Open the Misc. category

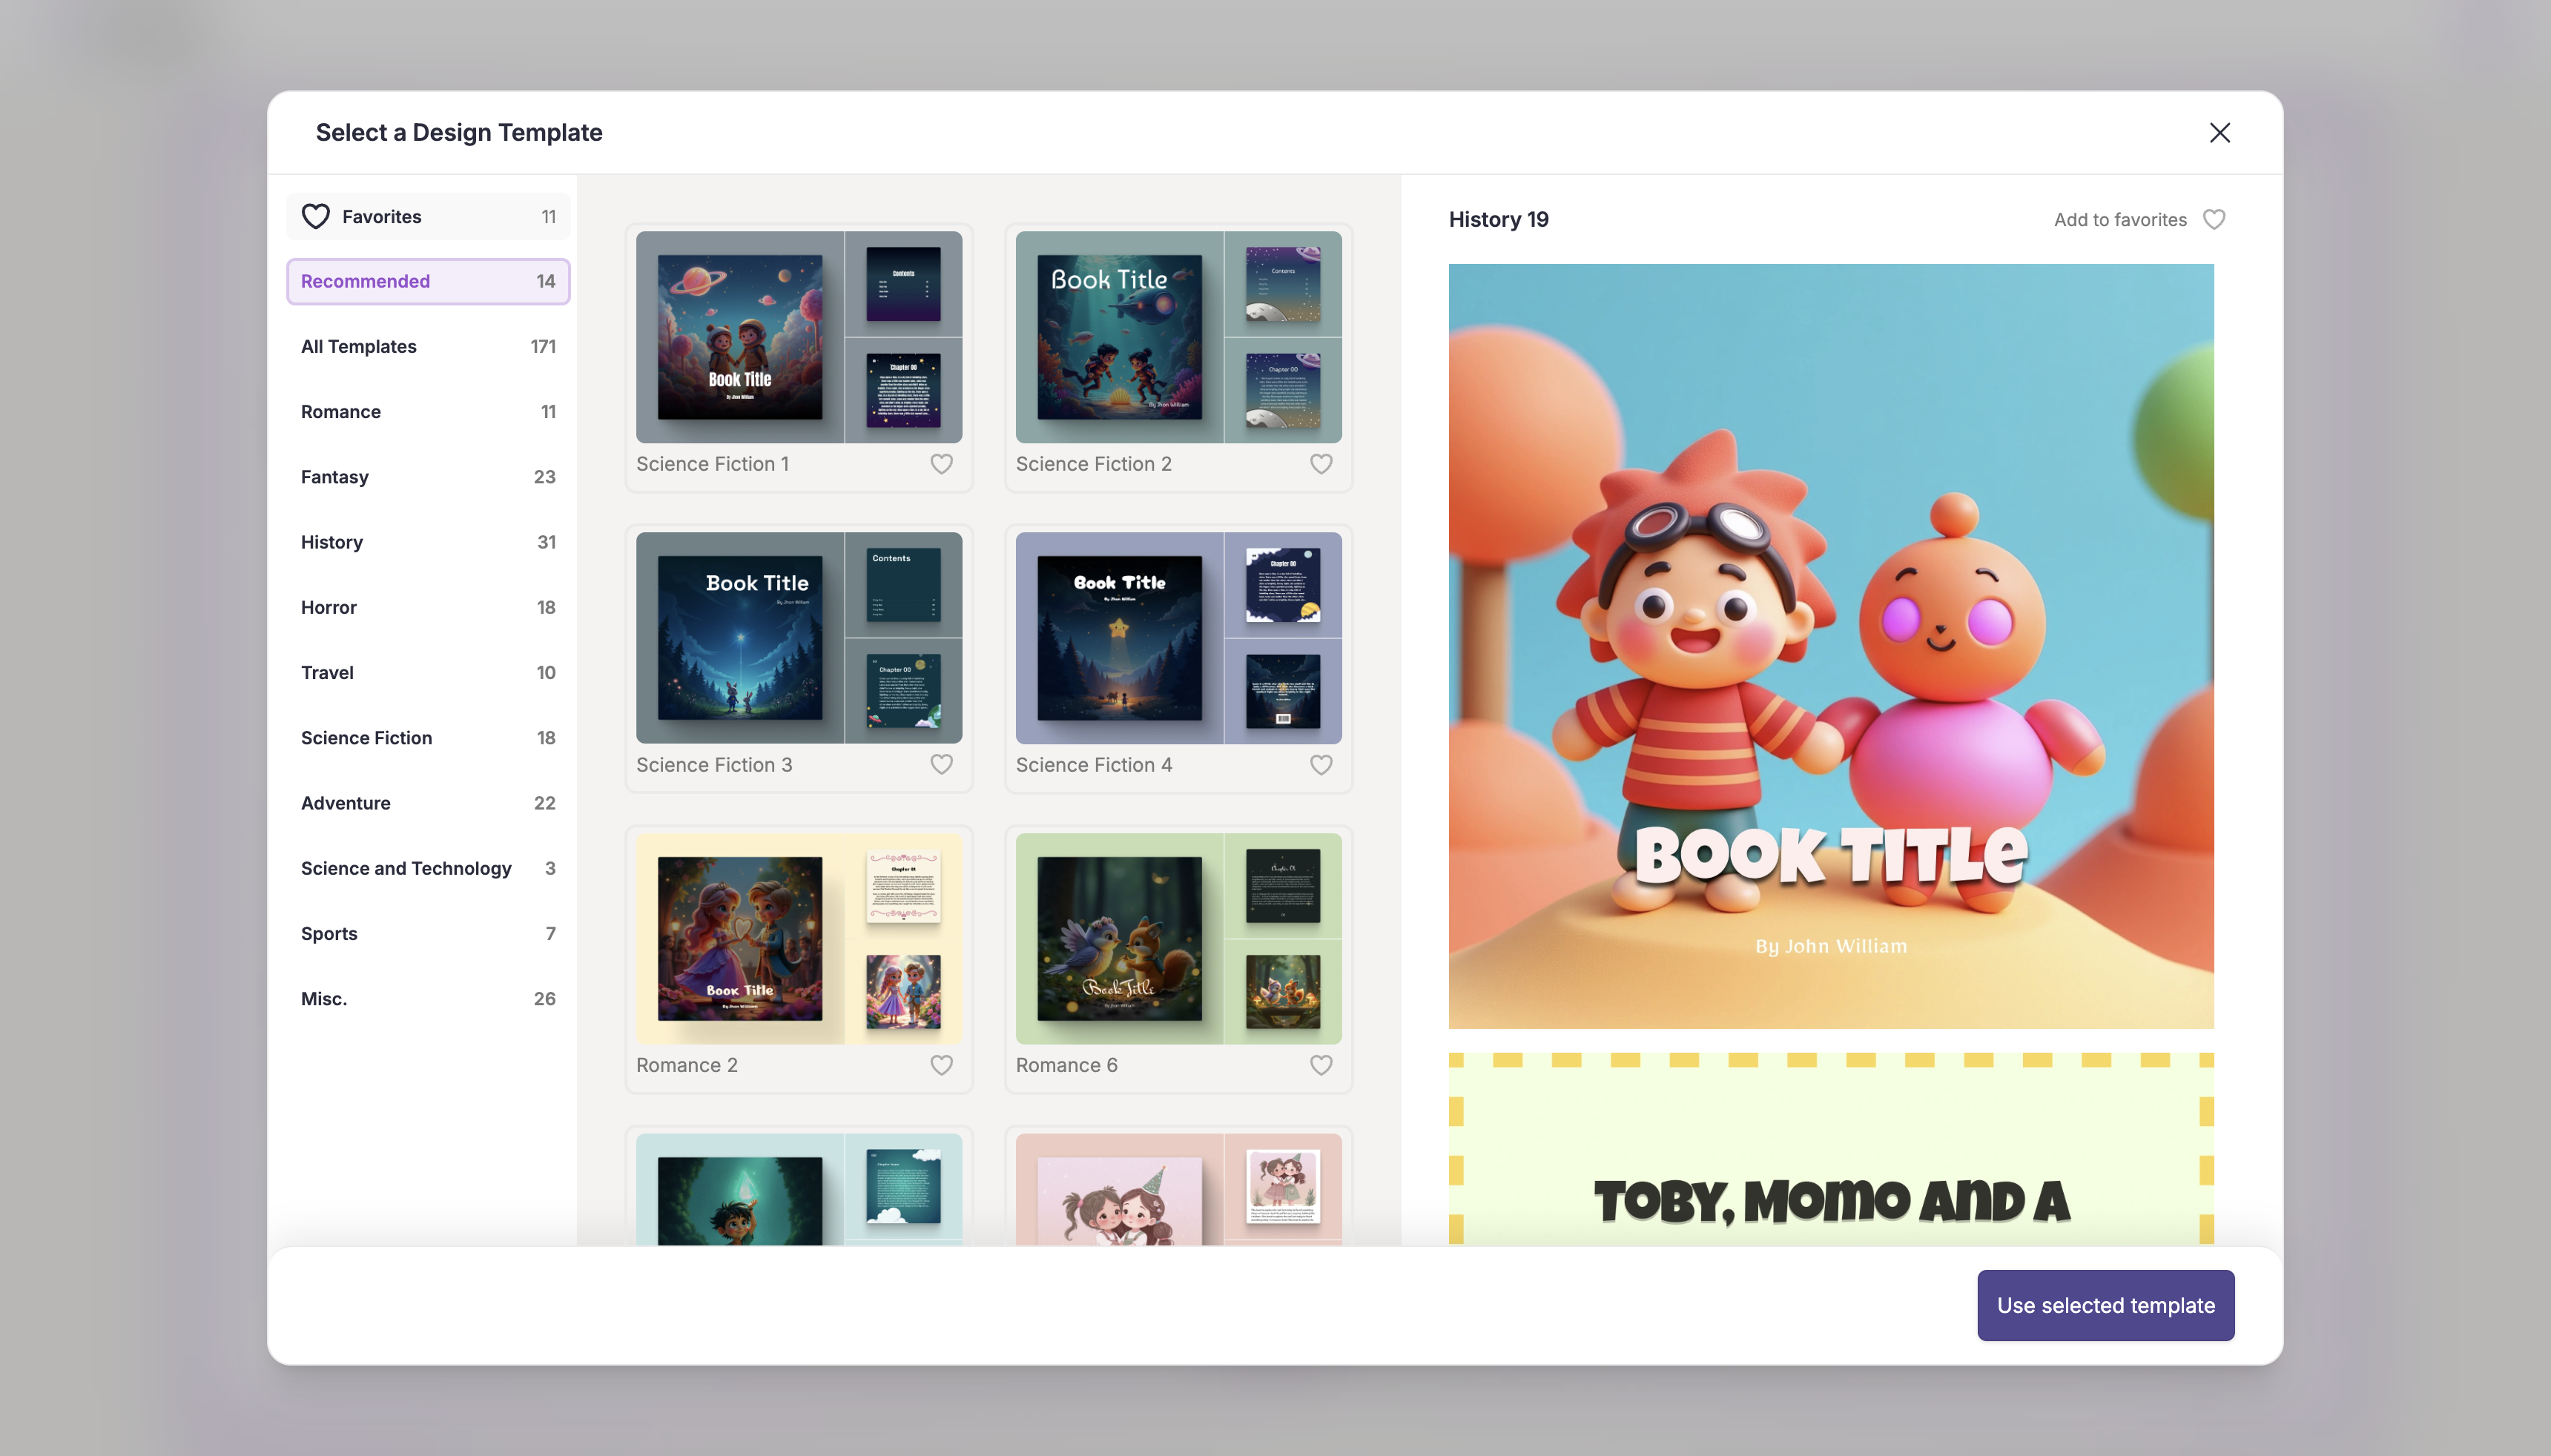(x=428, y=999)
